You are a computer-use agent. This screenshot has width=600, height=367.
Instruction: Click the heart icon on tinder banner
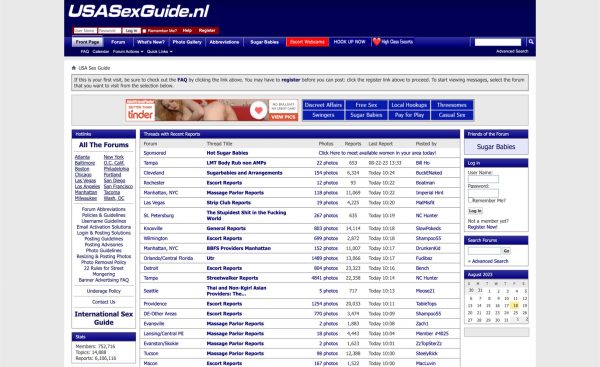(x=259, y=110)
